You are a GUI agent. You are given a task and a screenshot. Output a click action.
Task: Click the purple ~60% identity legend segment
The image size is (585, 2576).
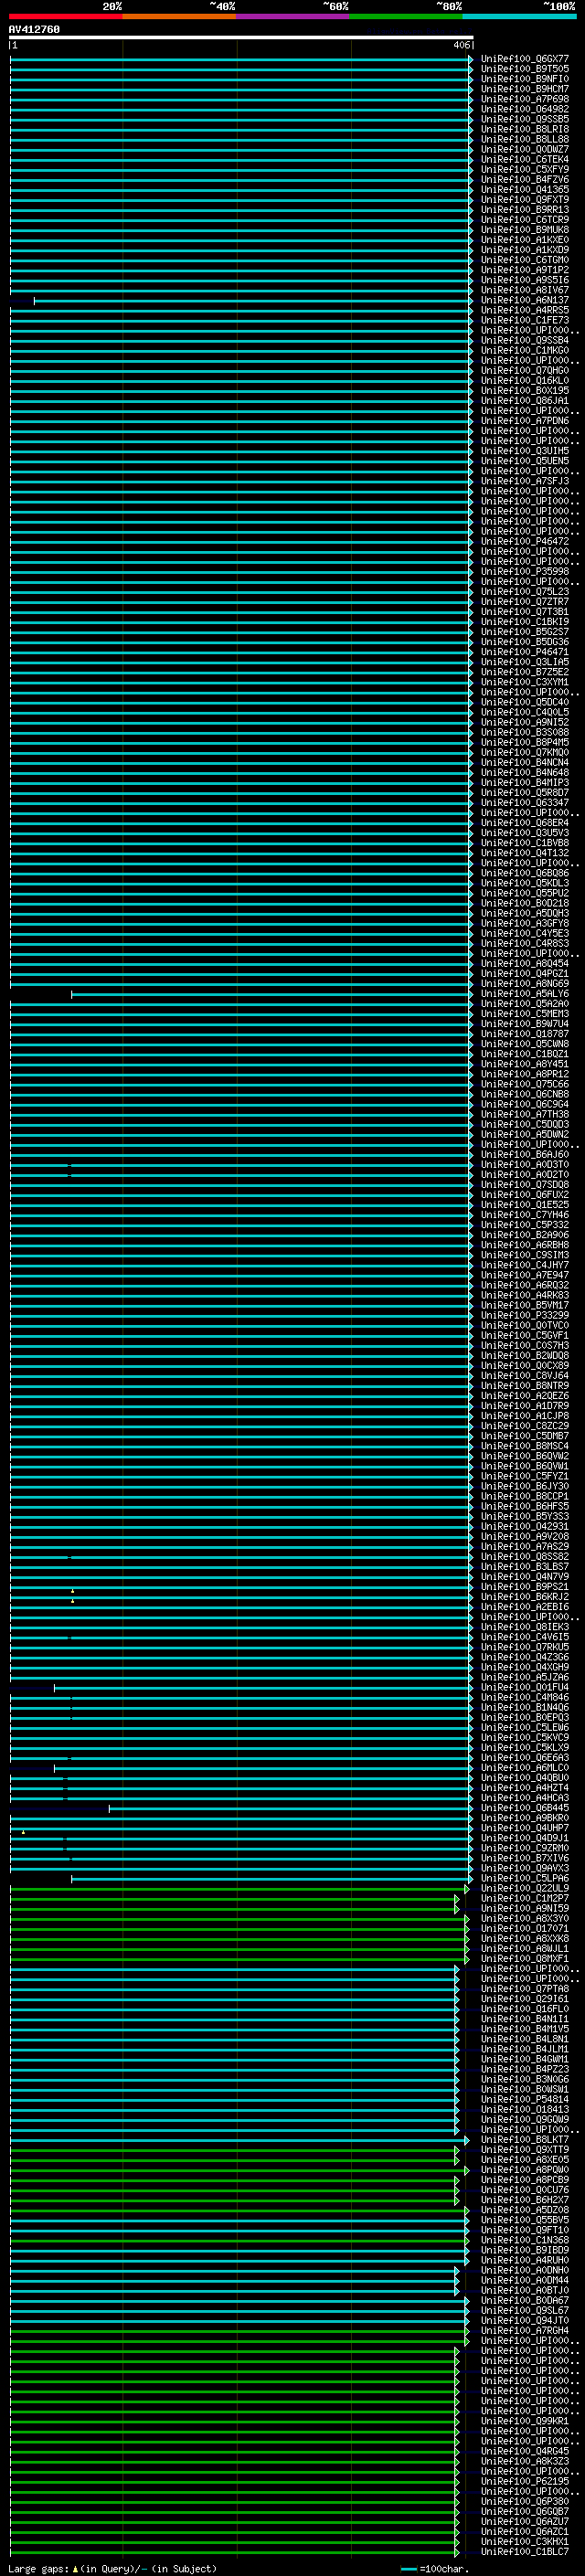[x=293, y=16]
